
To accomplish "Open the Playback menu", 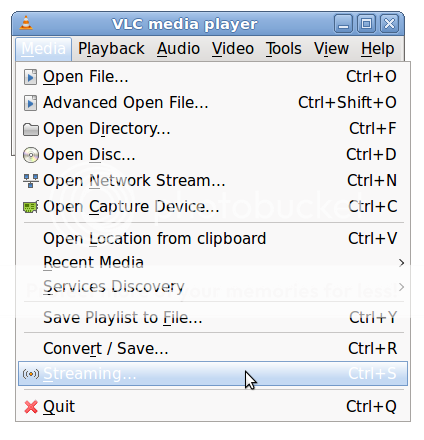I will pyautogui.click(x=111, y=49).
